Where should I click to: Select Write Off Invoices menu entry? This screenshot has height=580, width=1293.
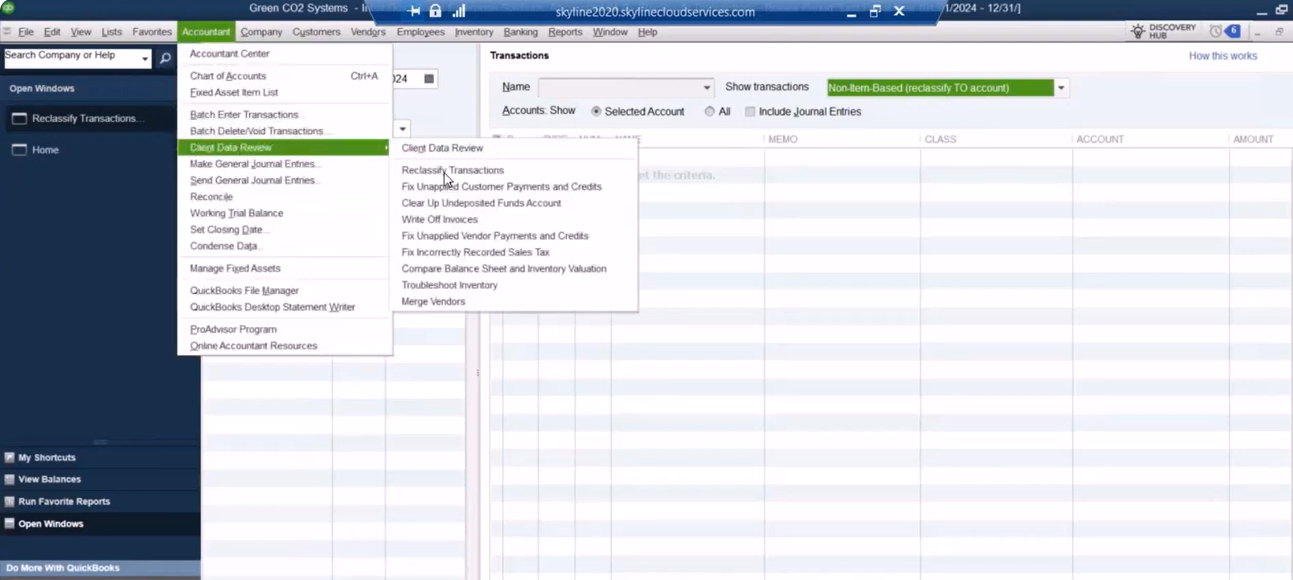439,220
